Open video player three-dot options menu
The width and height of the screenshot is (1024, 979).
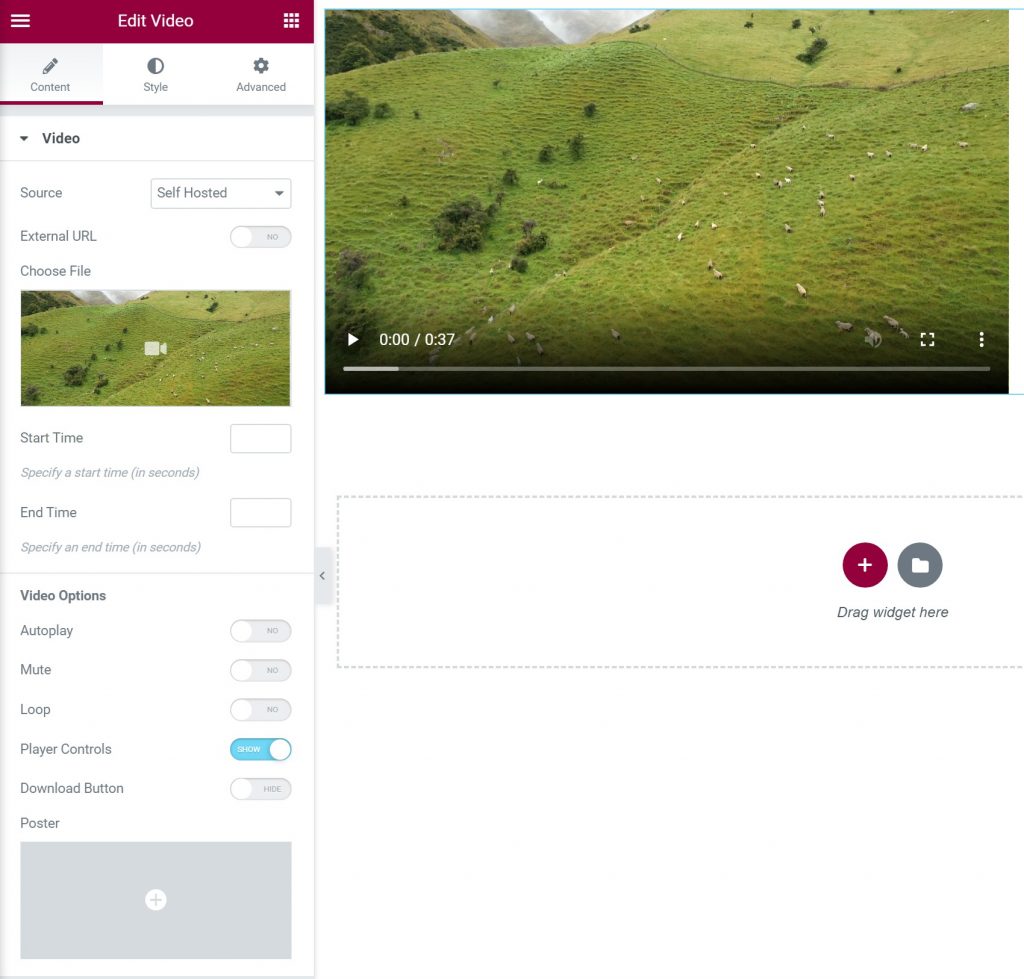[x=981, y=340]
